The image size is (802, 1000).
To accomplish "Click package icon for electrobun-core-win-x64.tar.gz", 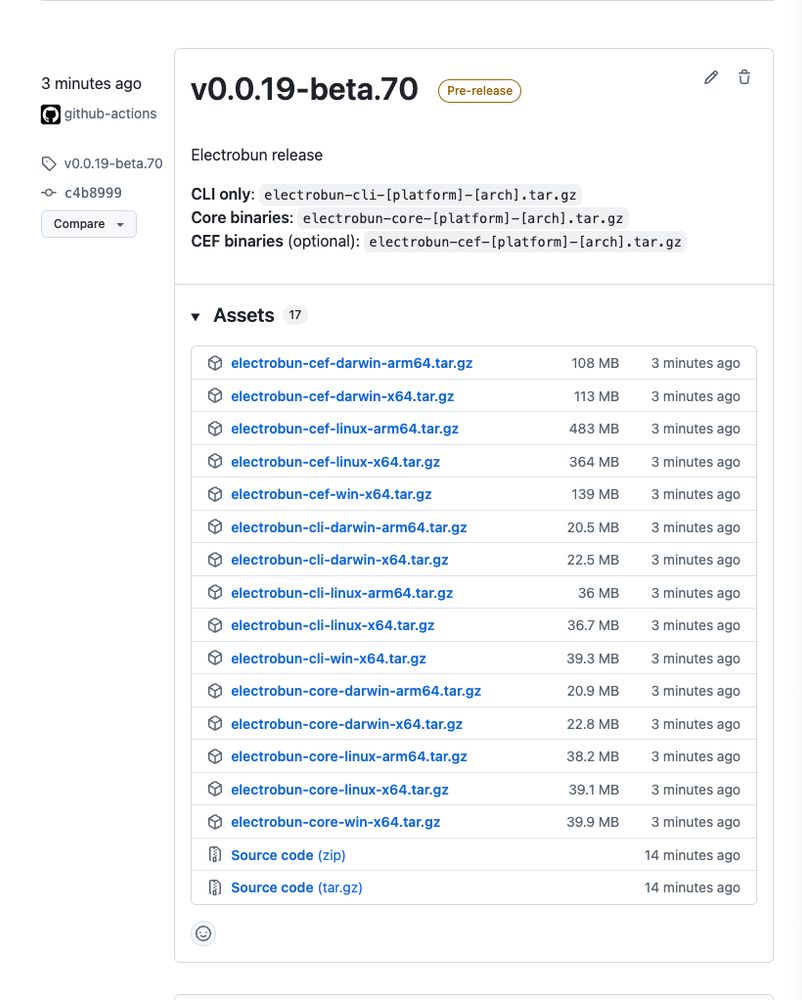I will click(x=215, y=822).
